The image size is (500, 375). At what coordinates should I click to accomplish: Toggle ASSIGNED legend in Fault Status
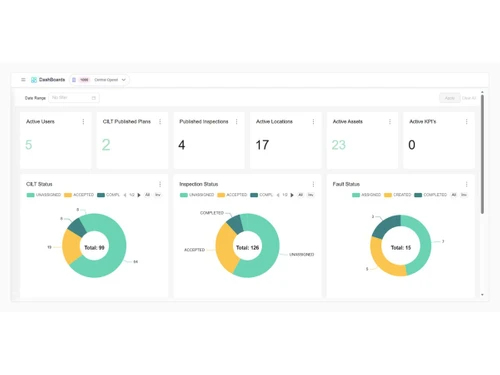(366, 195)
